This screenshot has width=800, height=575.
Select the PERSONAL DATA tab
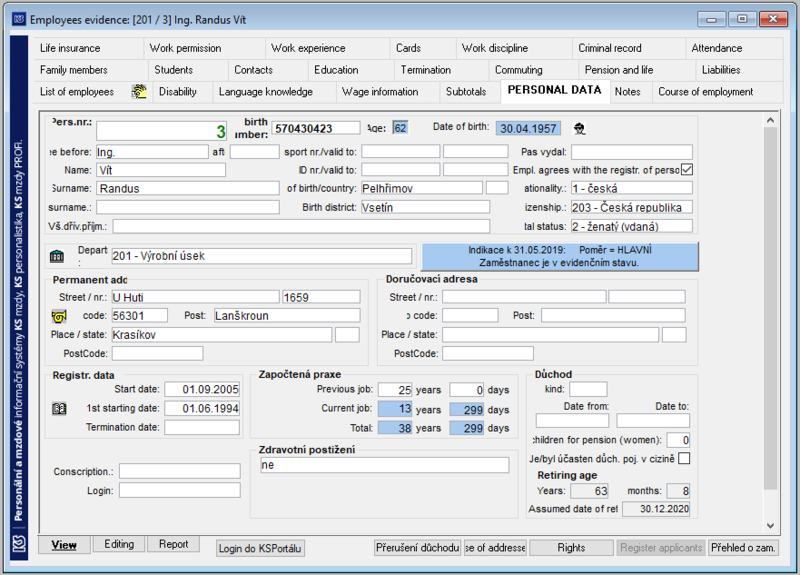(x=555, y=90)
